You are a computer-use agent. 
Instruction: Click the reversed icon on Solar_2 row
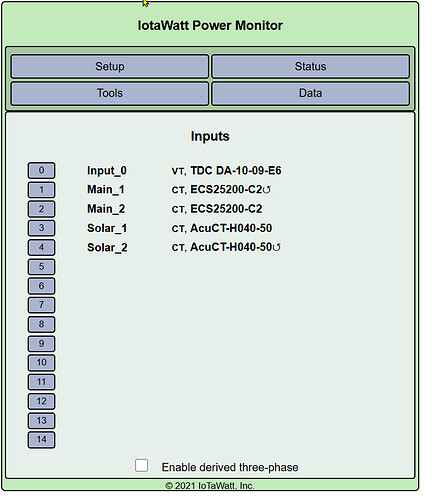tap(276, 248)
